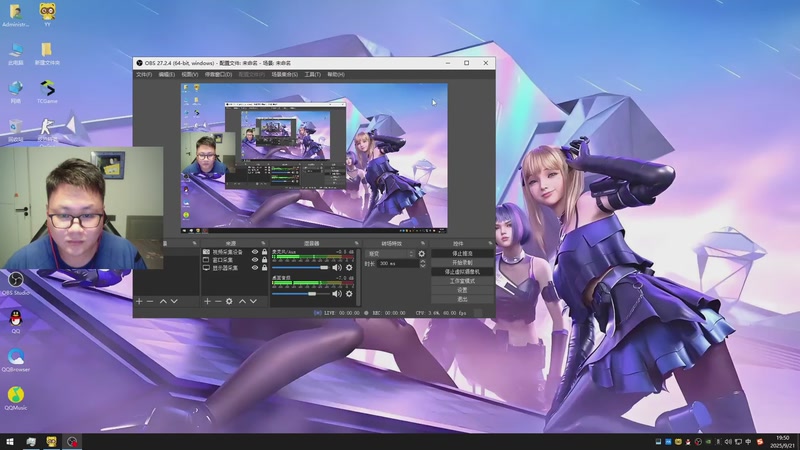The height and width of the screenshot is (450, 800).
Task: Add a new scene with plus button
Action: pyautogui.click(x=139, y=302)
